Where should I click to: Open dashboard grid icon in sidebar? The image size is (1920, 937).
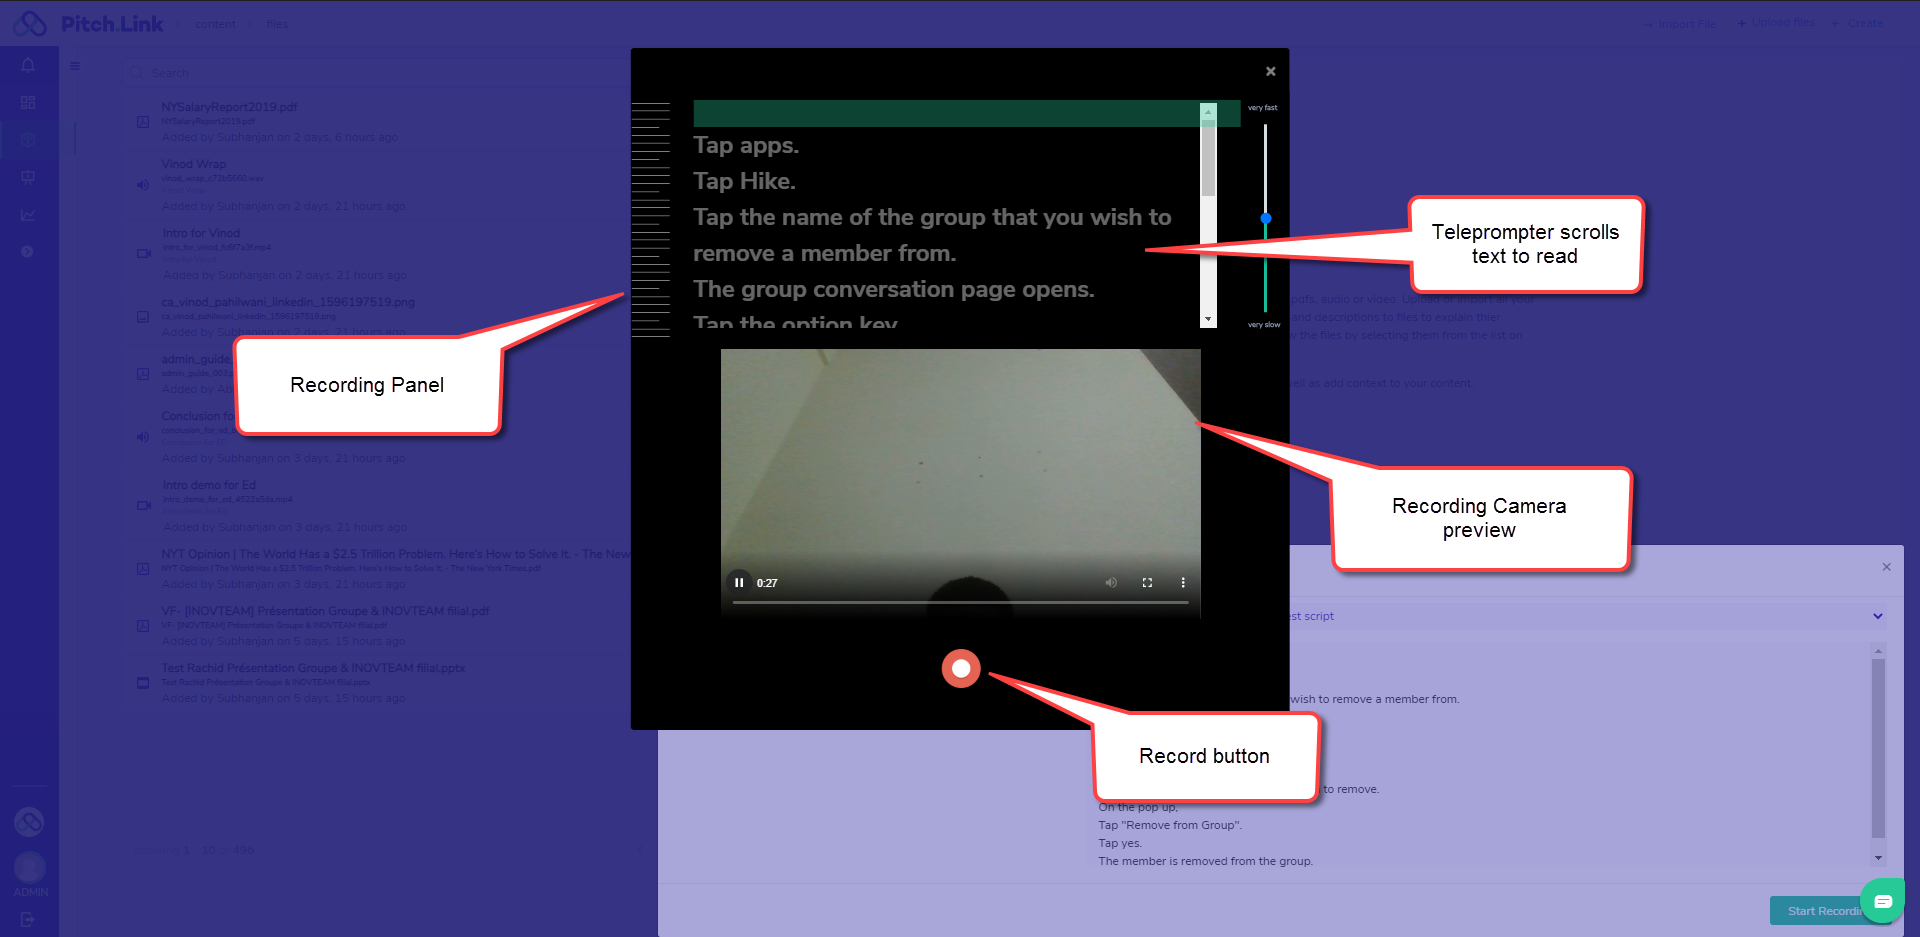click(x=28, y=103)
